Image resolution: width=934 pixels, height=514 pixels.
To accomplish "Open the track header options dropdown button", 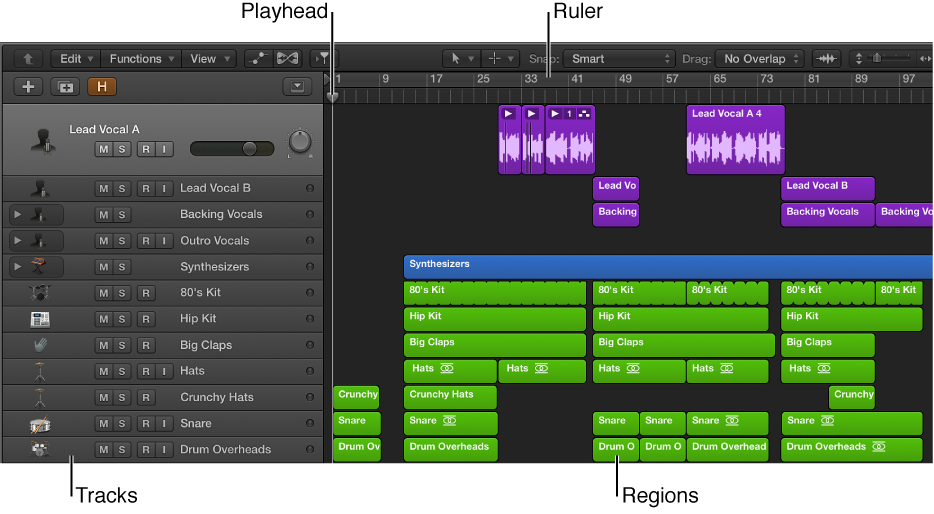I will 297,87.
